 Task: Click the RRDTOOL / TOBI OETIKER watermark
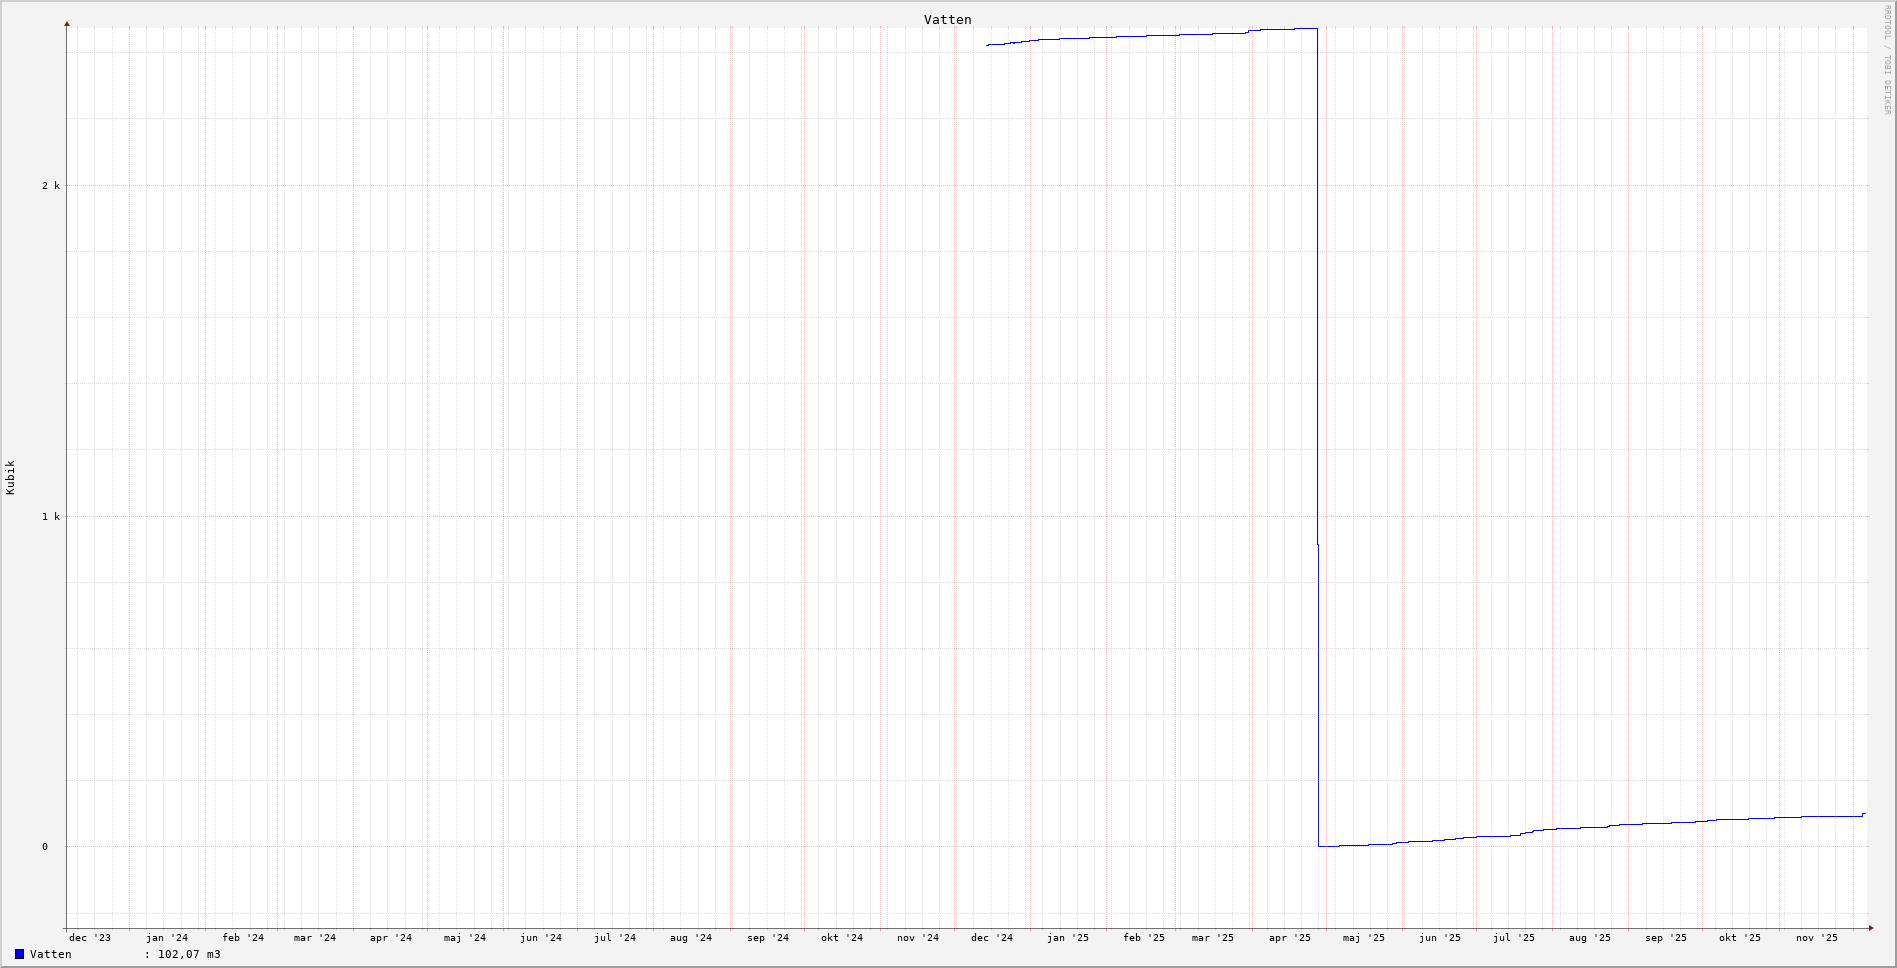tap(1887, 60)
